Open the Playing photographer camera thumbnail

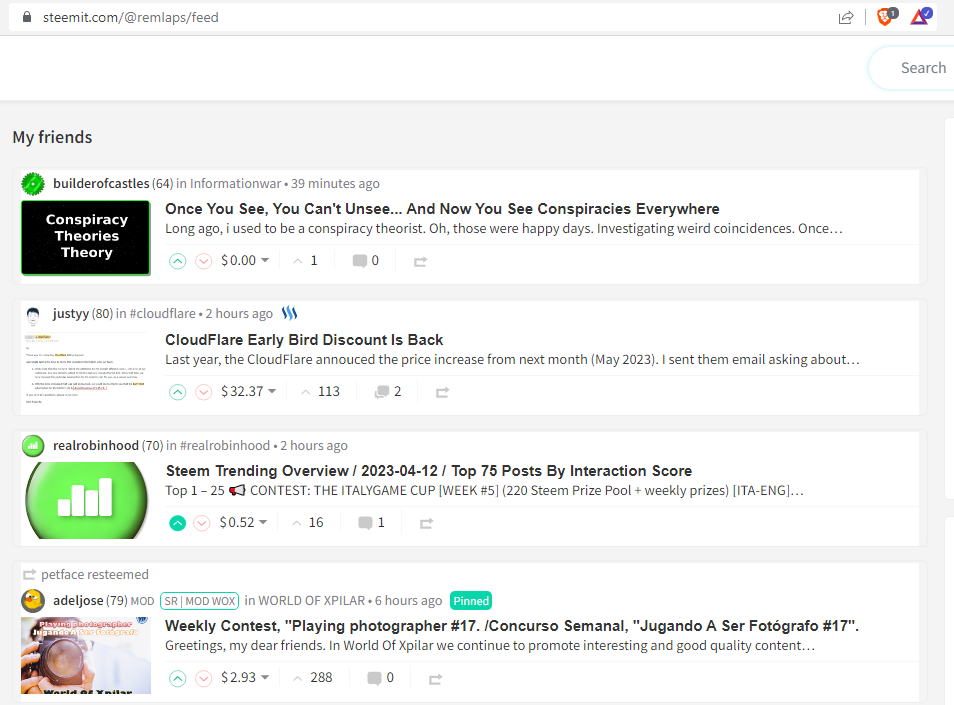click(x=86, y=655)
